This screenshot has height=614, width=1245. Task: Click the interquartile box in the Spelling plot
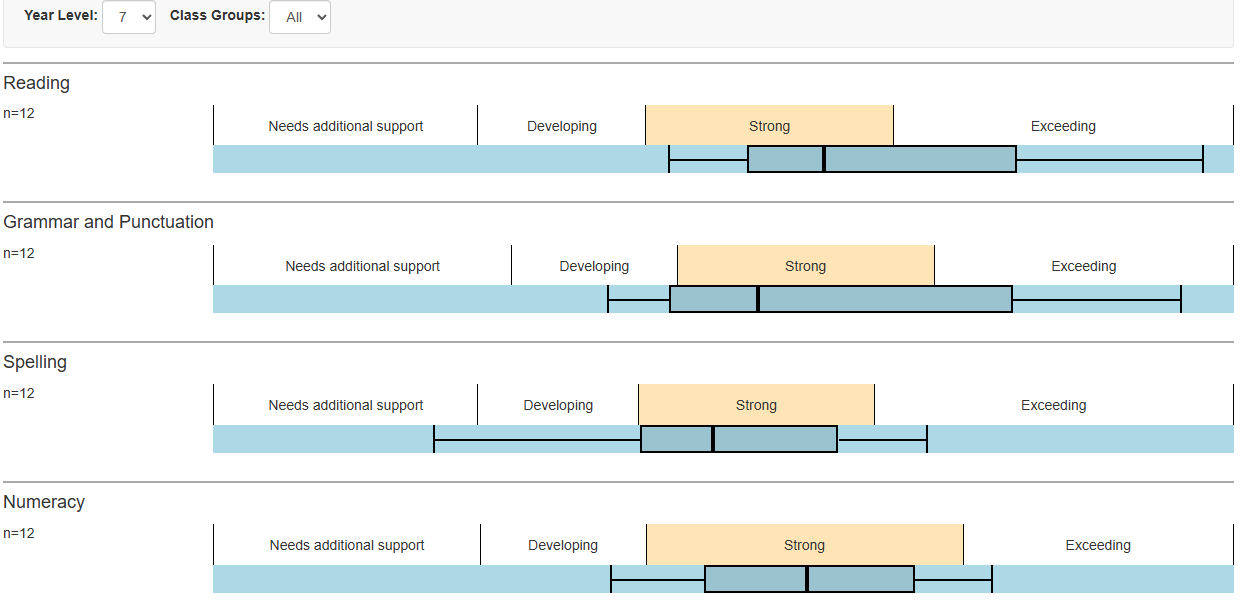739,439
